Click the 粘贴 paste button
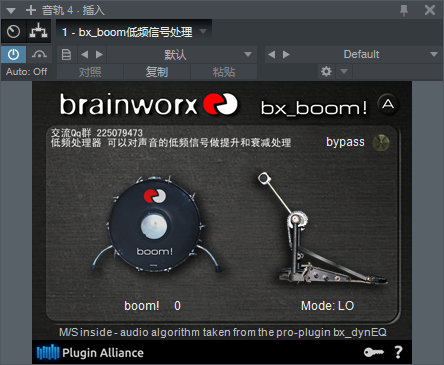 coord(224,72)
